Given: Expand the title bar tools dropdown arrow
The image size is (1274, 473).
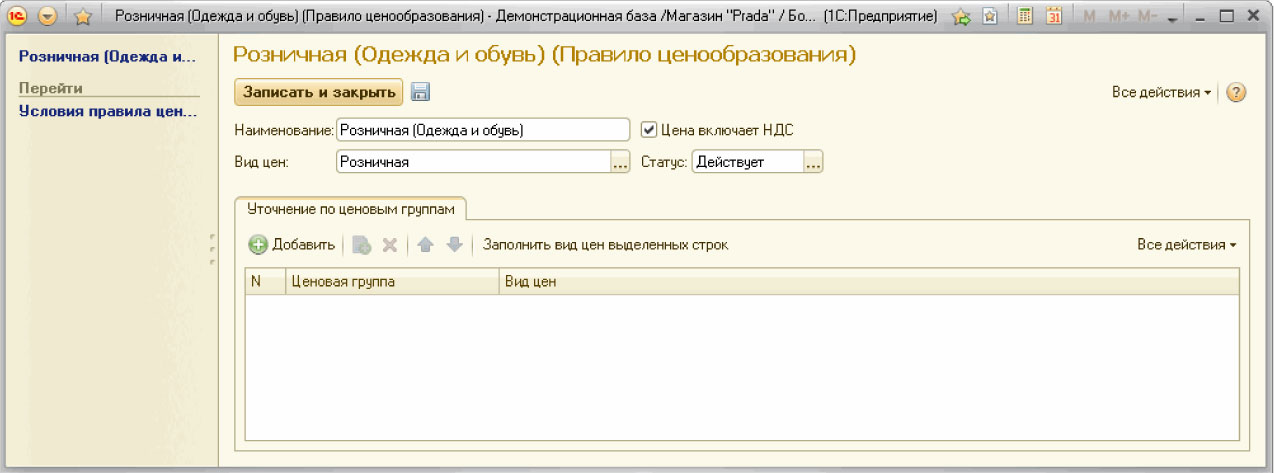Looking at the screenshot, I should pyautogui.click(x=1174, y=18).
